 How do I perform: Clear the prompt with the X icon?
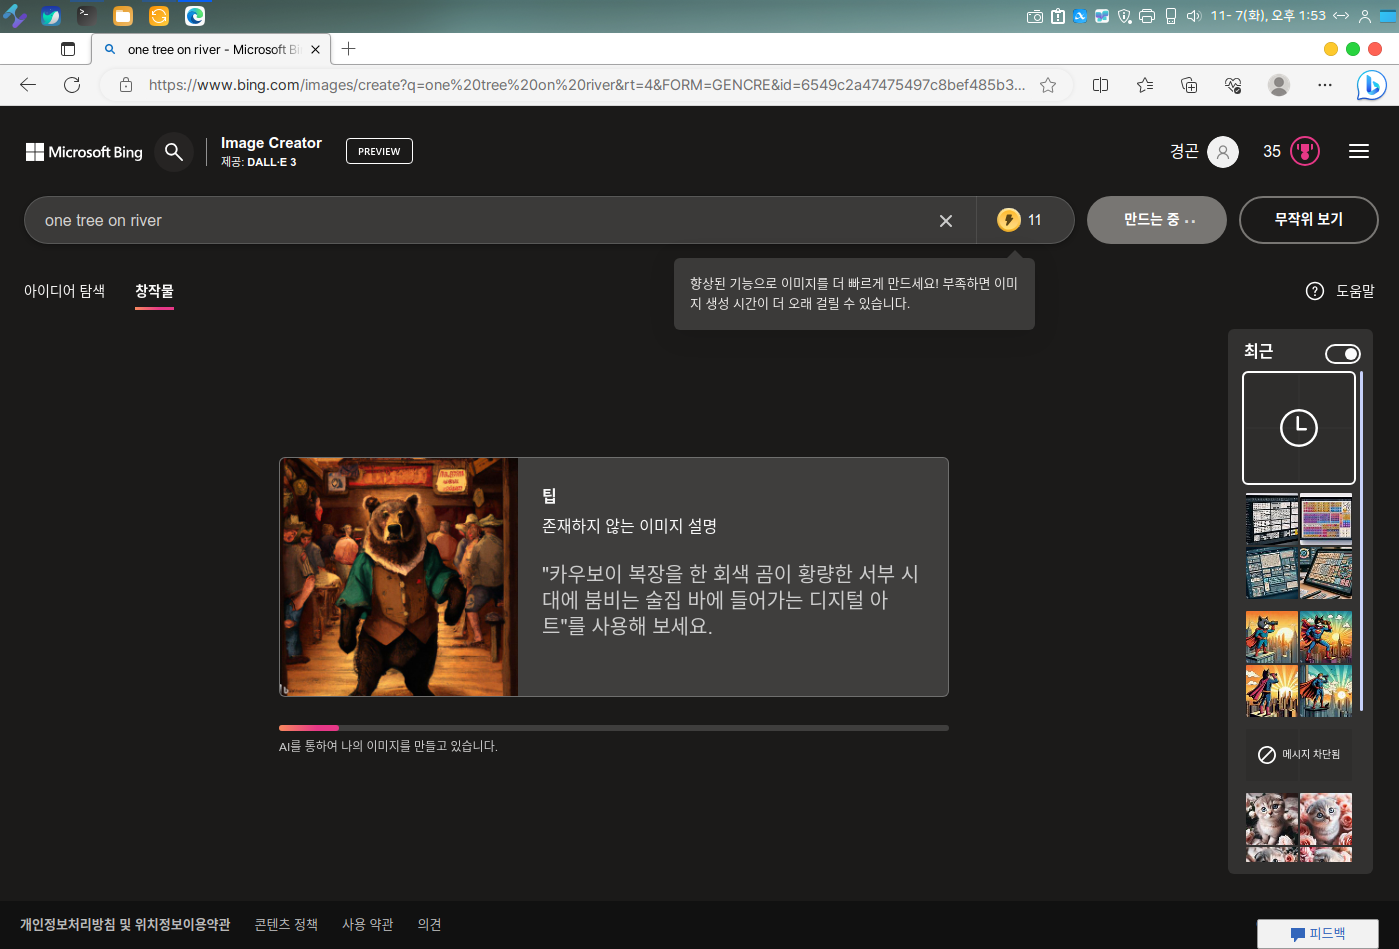click(x=946, y=221)
